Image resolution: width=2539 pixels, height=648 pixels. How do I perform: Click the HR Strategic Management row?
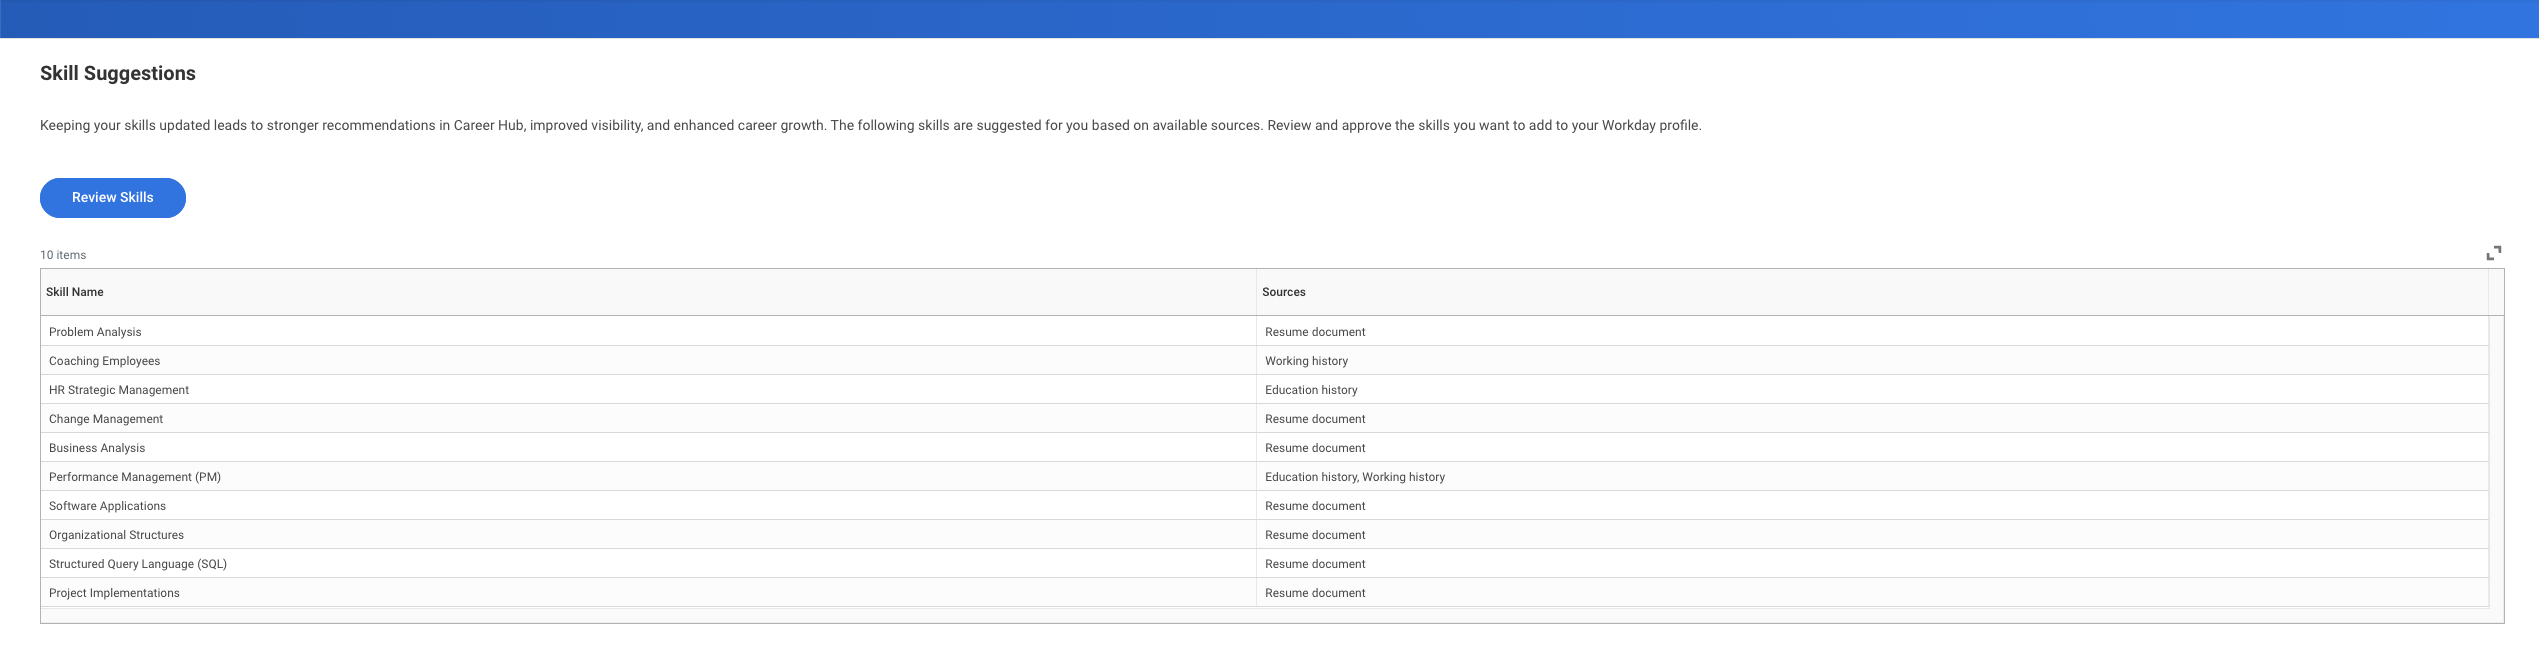click(x=118, y=390)
